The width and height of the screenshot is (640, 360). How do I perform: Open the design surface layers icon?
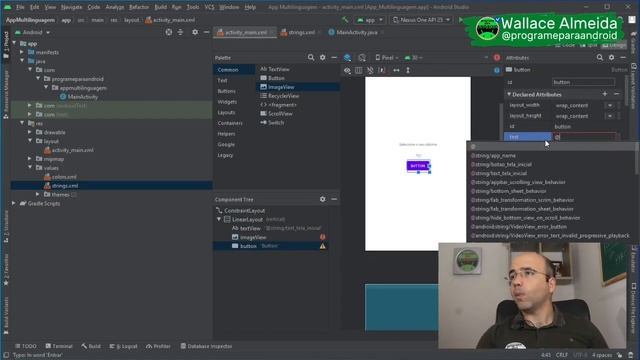click(347, 58)
